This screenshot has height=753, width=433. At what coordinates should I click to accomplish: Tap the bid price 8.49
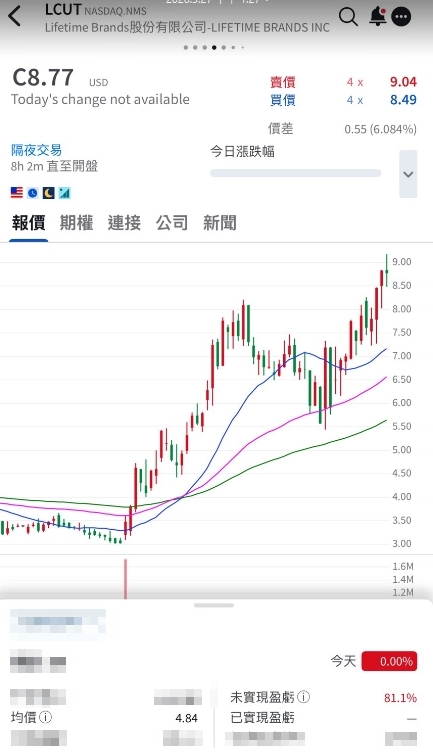[x=403, y=100]
